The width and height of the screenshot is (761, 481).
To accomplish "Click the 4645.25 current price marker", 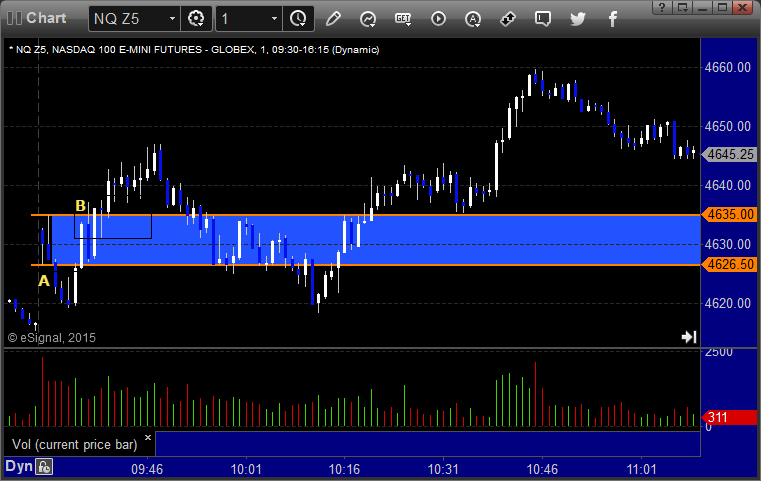I will pos(729,154).
